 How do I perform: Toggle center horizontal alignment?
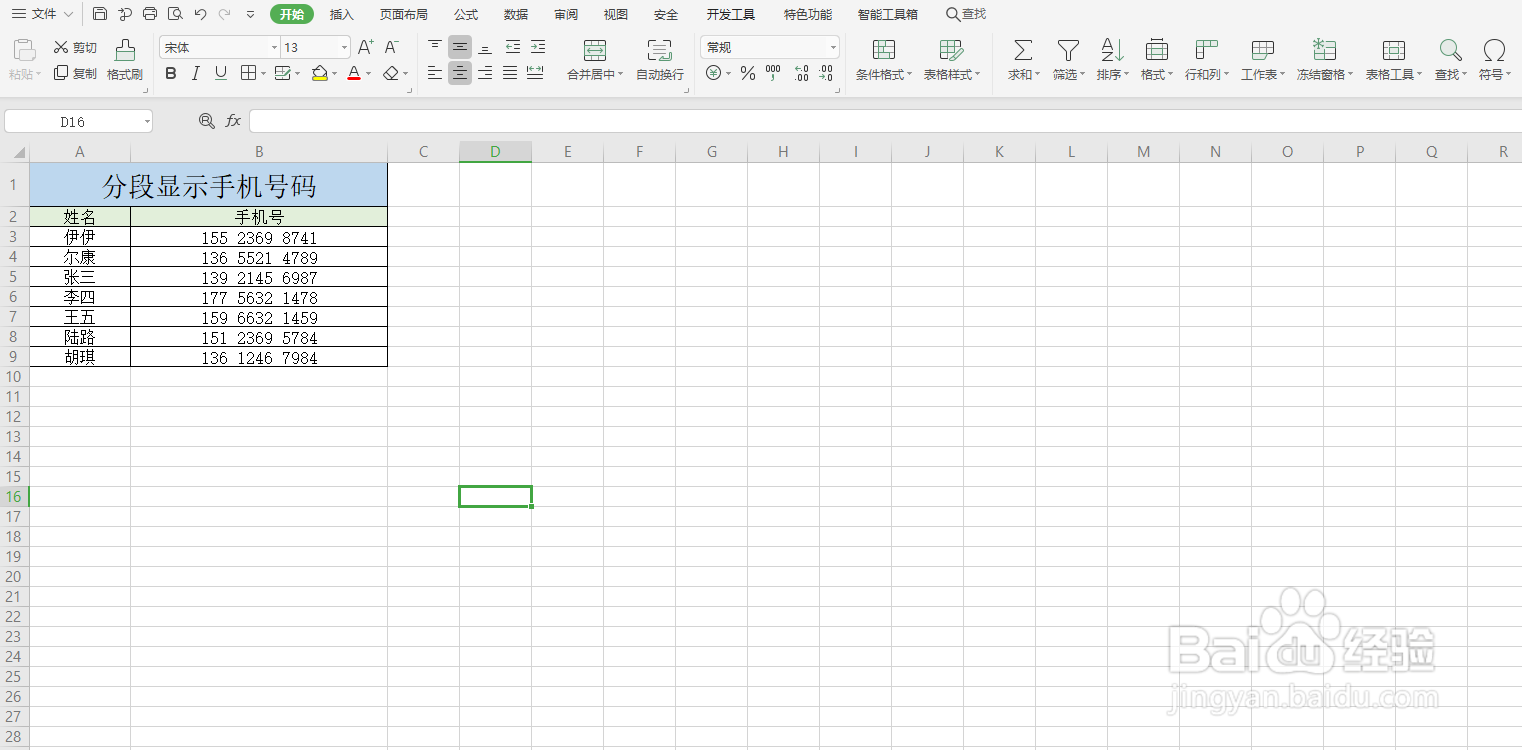coord(460,73)
